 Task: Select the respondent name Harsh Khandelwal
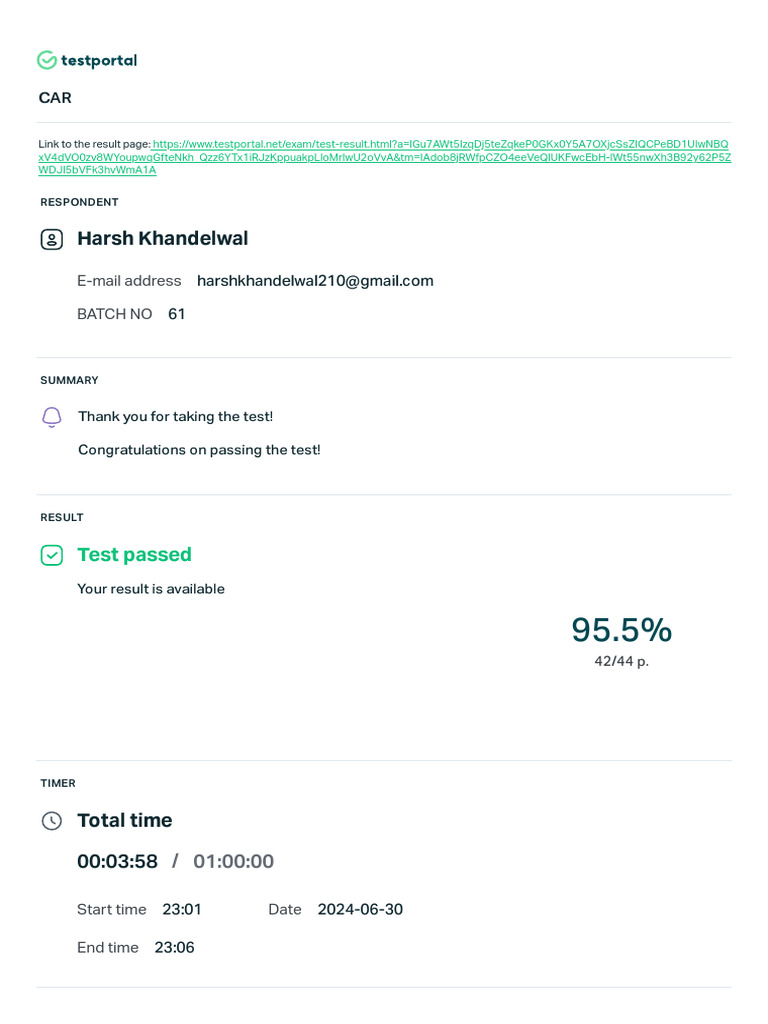coord(162,239)
